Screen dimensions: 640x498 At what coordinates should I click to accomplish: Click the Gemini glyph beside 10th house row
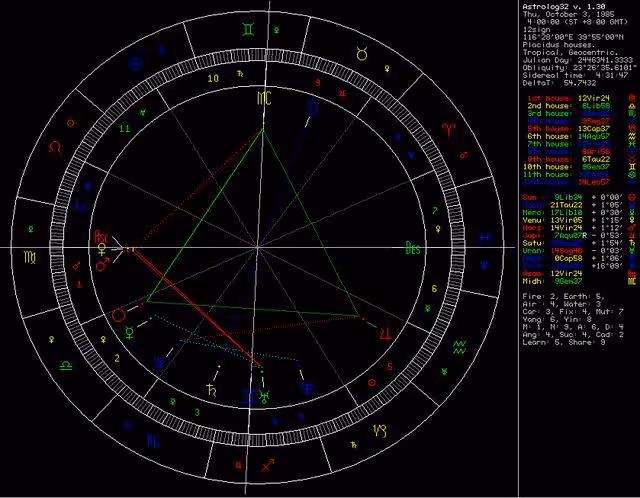tap(632, 167)
